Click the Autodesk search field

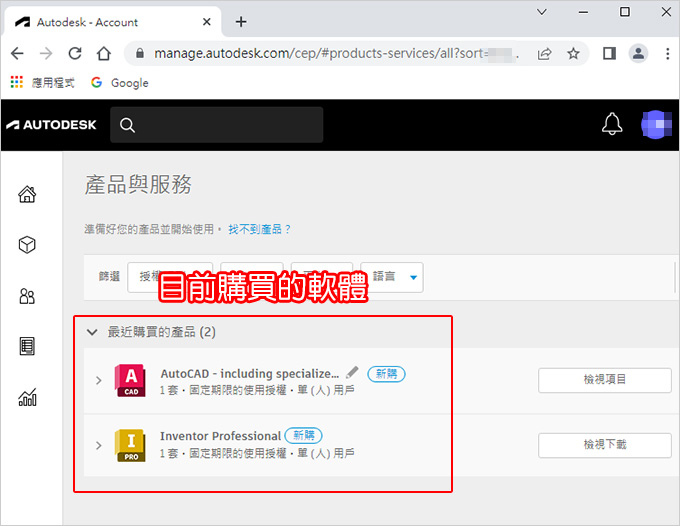(216, 125)
